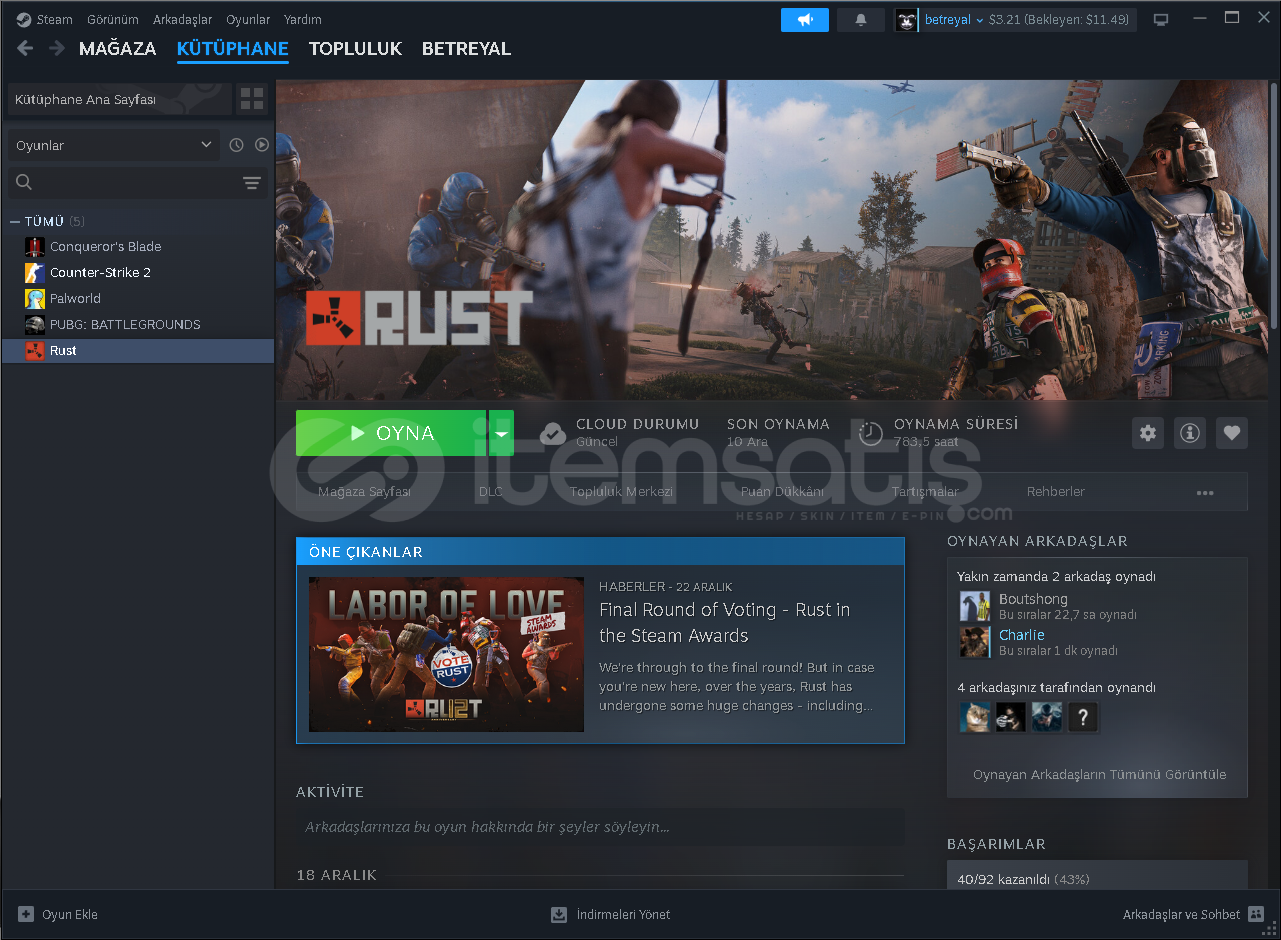Show Rust game info icon
1281x940 pixels.
click(1190, 433)
